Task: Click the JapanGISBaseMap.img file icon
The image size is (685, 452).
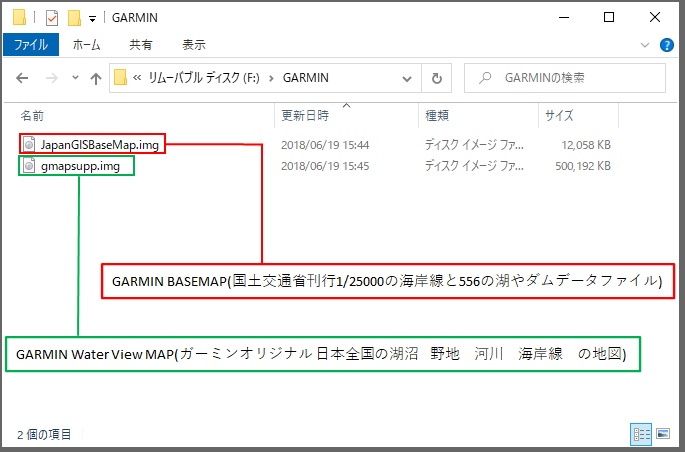Action: coord(29,144)
